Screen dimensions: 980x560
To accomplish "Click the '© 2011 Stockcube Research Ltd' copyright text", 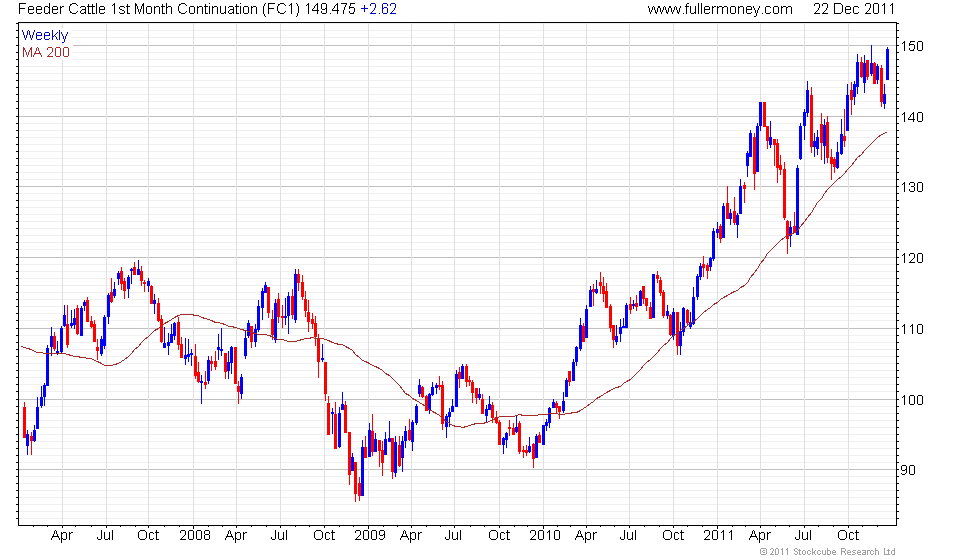I will pyautogui.click(x=828, y=552).
